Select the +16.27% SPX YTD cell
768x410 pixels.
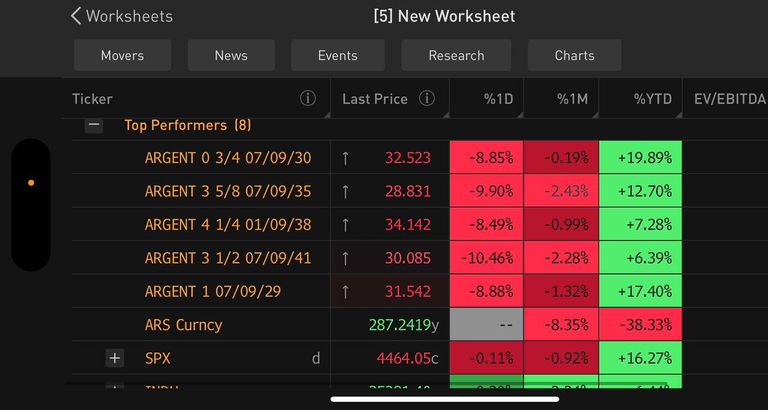click(641, 358)
